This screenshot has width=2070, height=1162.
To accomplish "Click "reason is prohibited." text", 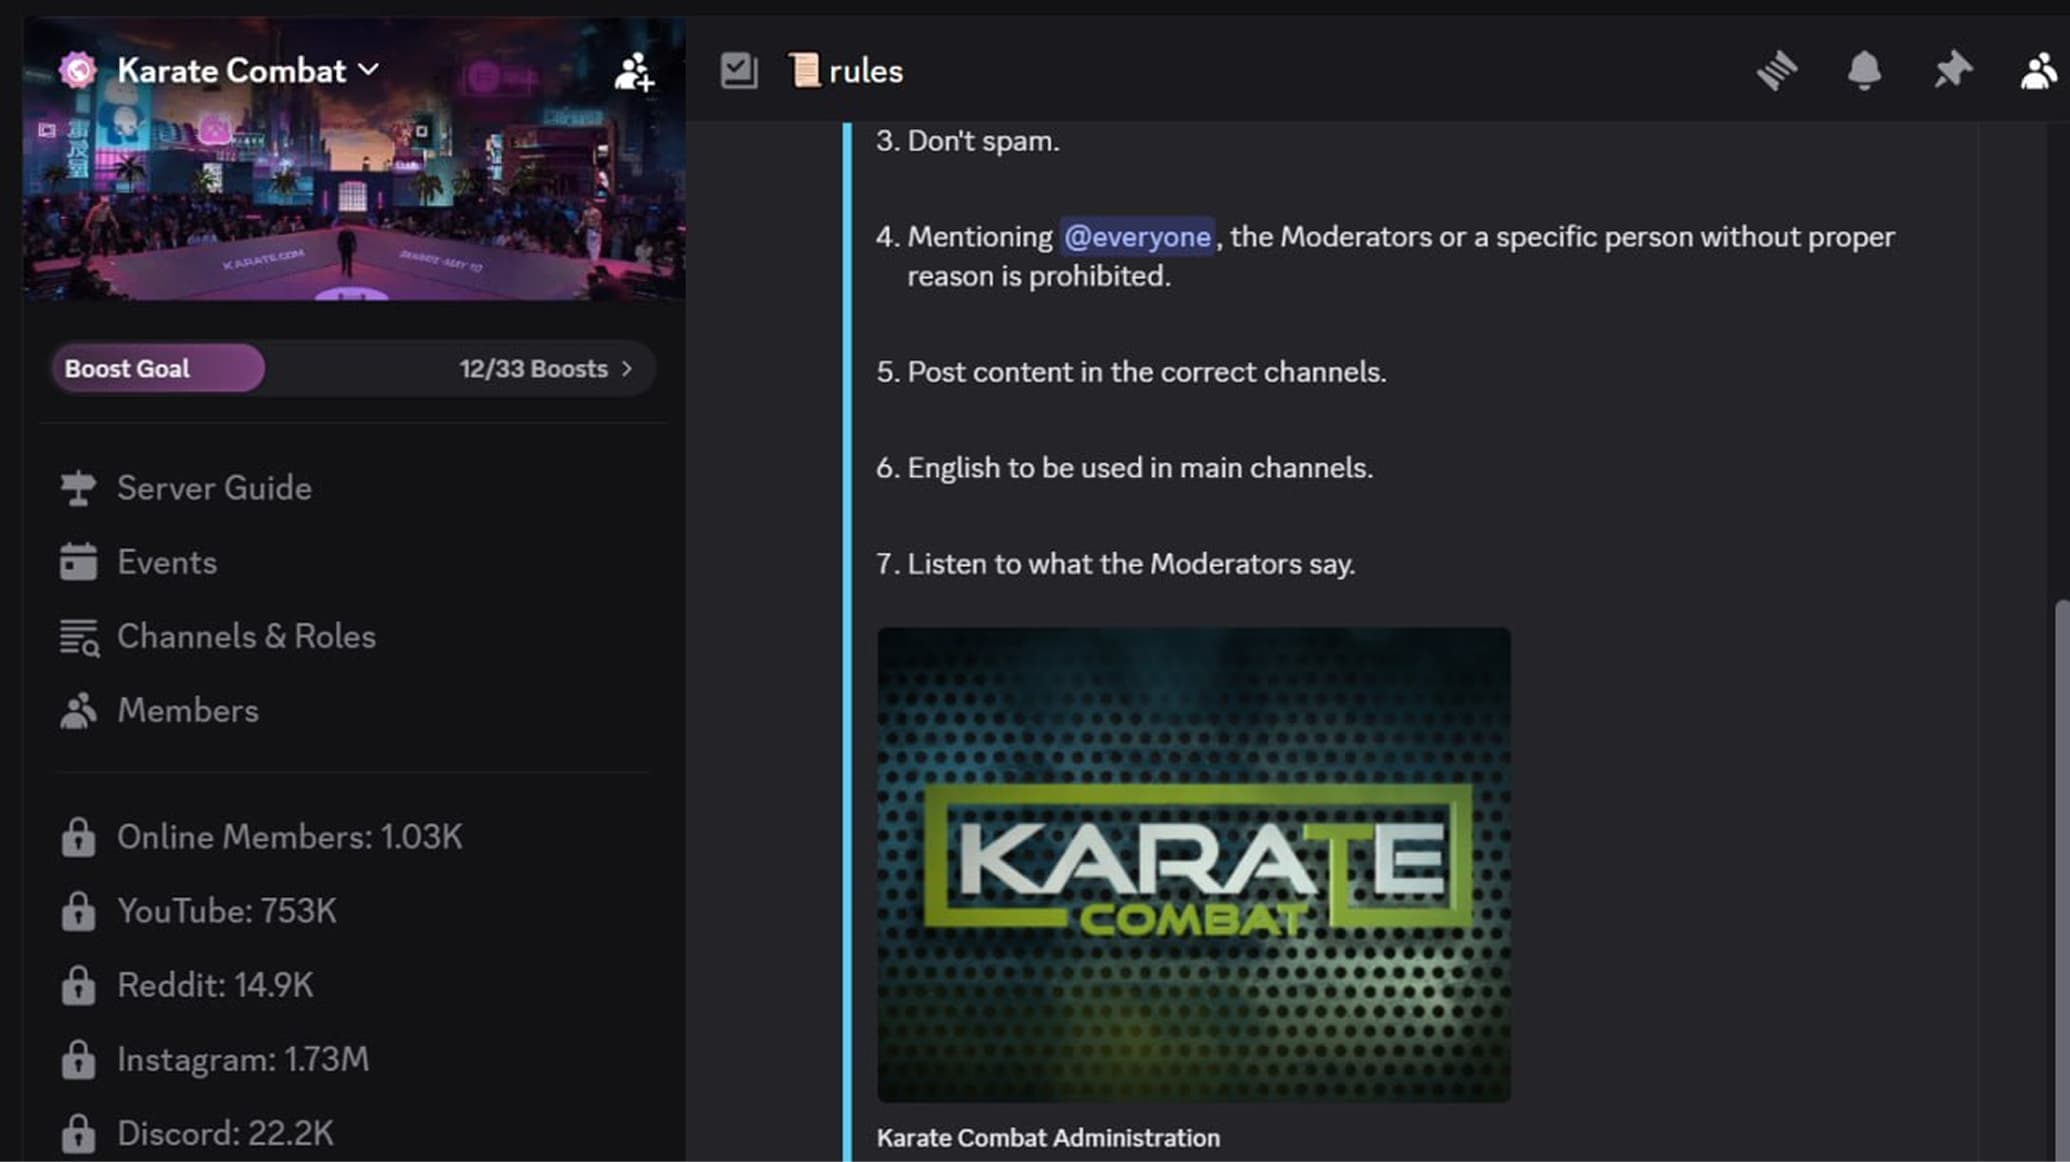I will point(1039,276).
